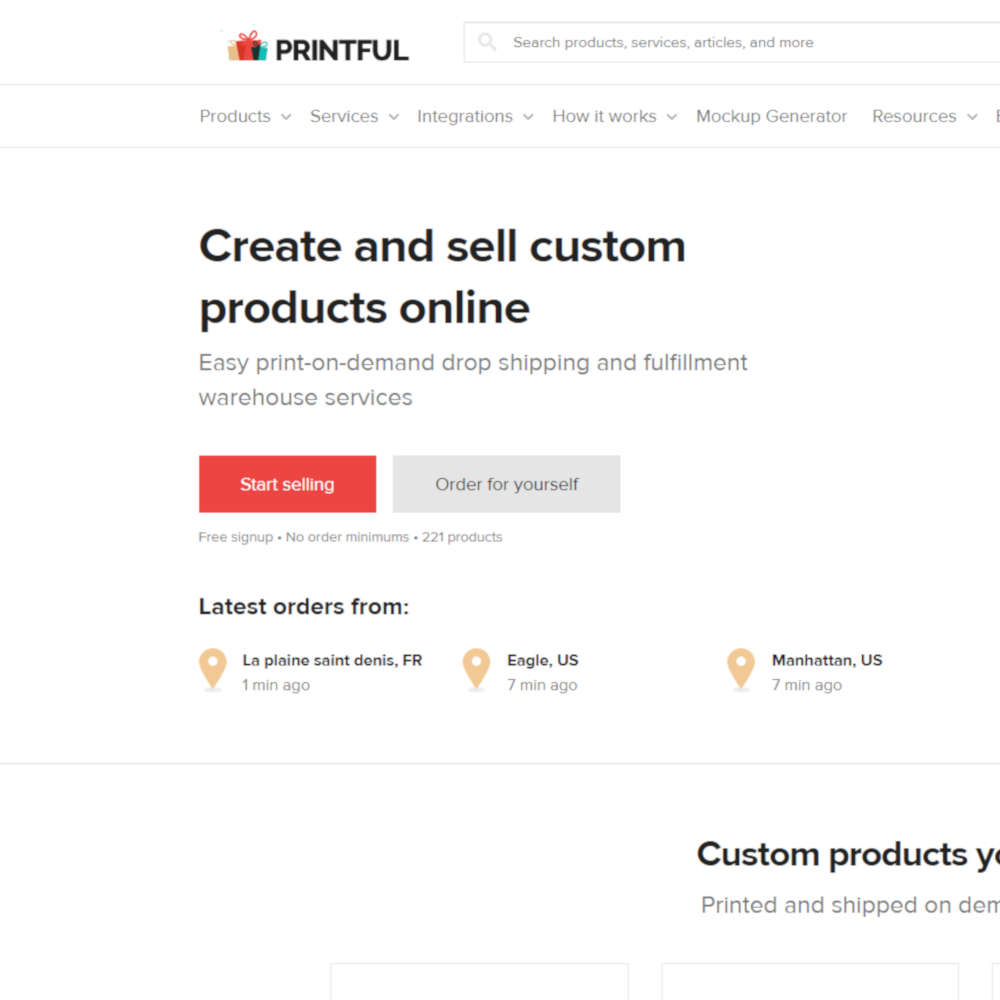Screen dimensions: 1000x1000
Task: Expand the Products dropdown chevron
Action: click(286, 117)
